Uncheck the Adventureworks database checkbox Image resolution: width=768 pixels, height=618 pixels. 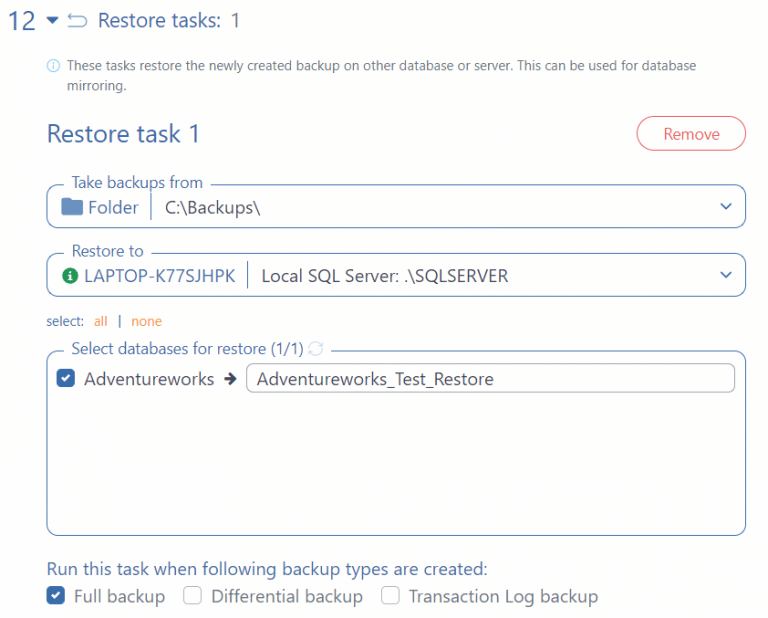[66, 379]
